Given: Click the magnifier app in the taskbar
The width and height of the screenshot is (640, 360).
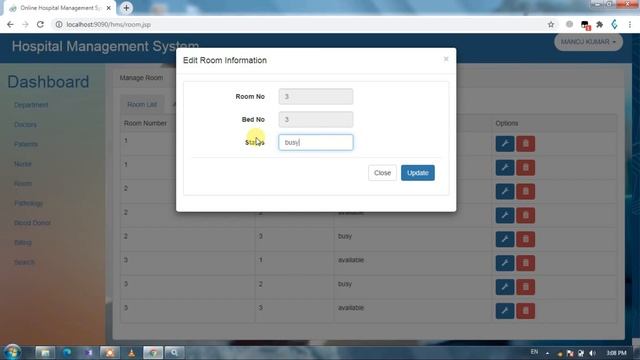Looking at the screenshot, I should point(174,352).
